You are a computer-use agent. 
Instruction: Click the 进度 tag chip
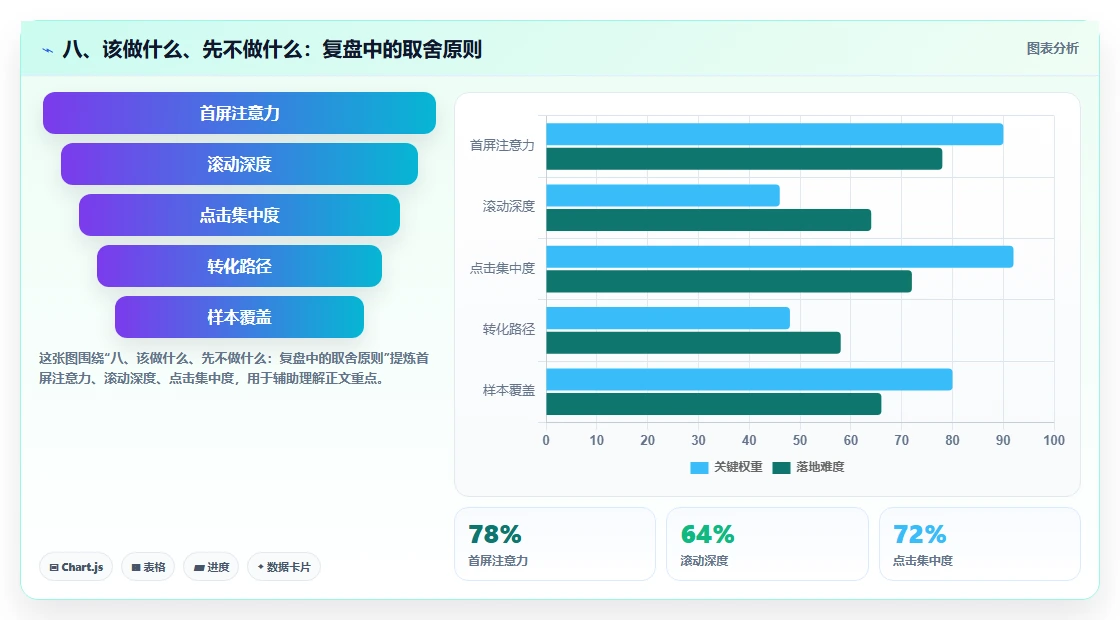211,567
